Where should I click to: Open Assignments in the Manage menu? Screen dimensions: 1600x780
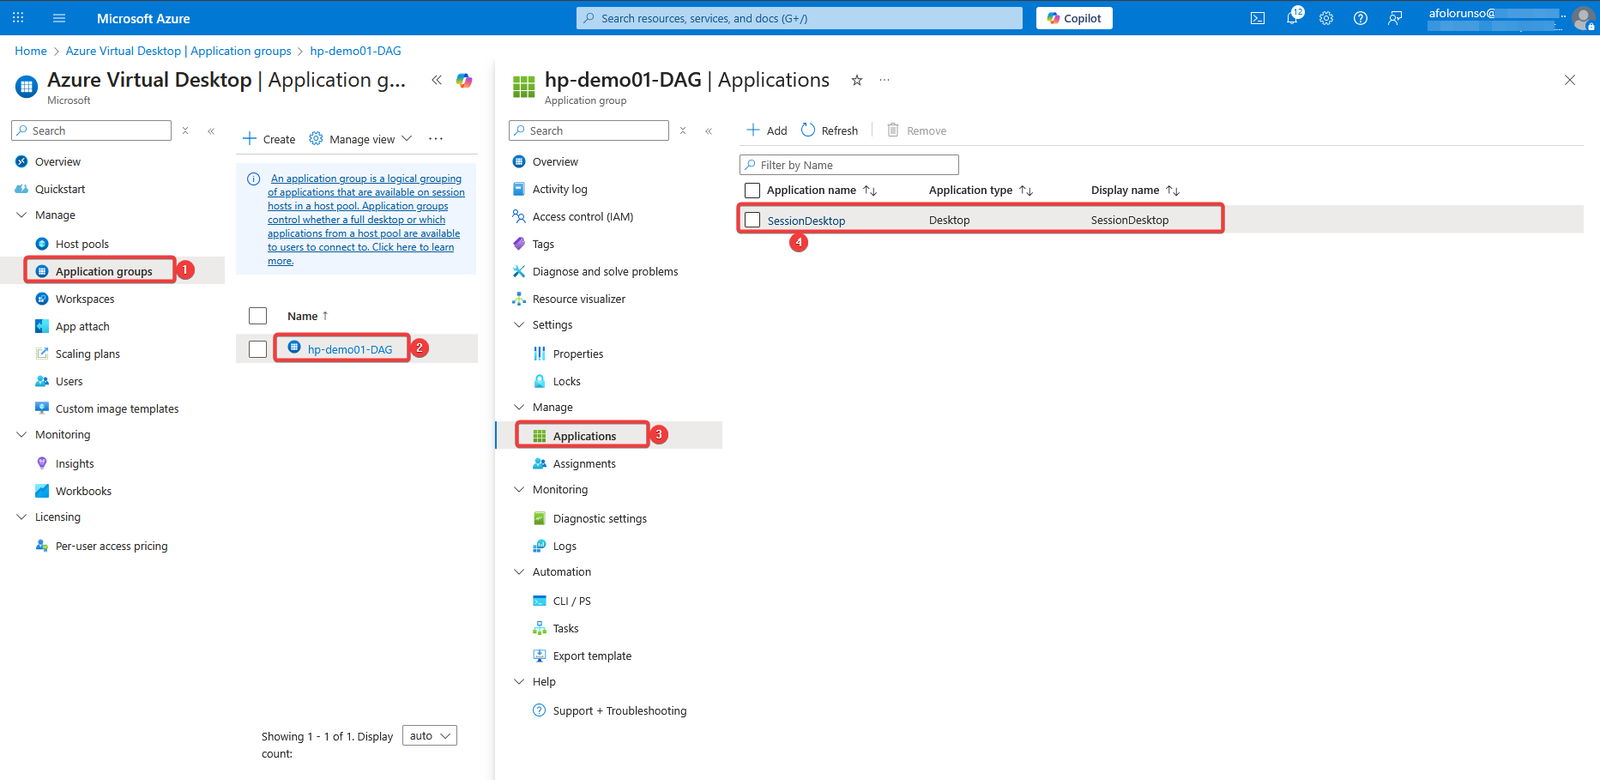pos(584,464)
